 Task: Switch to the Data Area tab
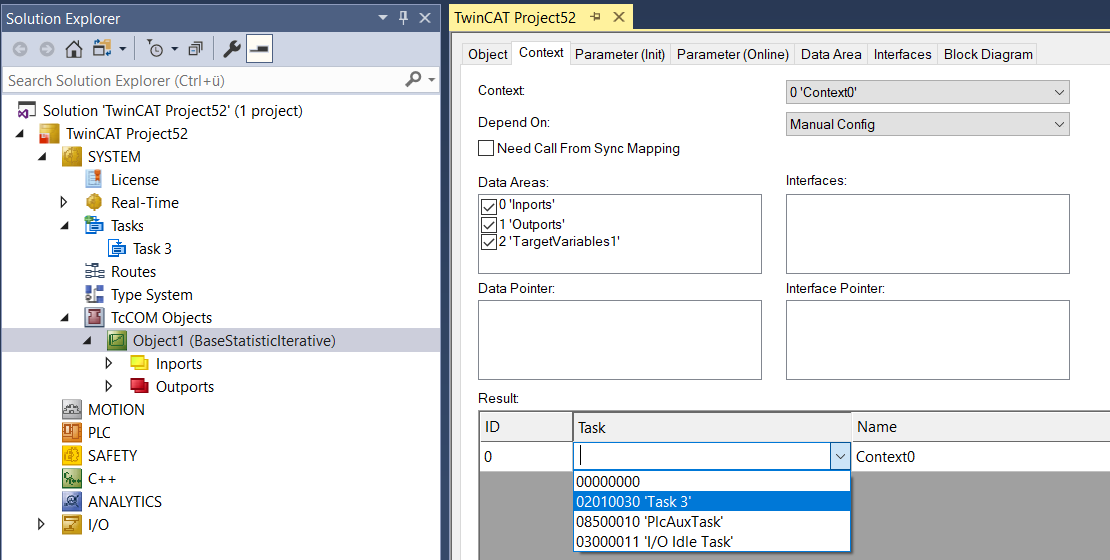pyautogui.click(x=831, y=55)
